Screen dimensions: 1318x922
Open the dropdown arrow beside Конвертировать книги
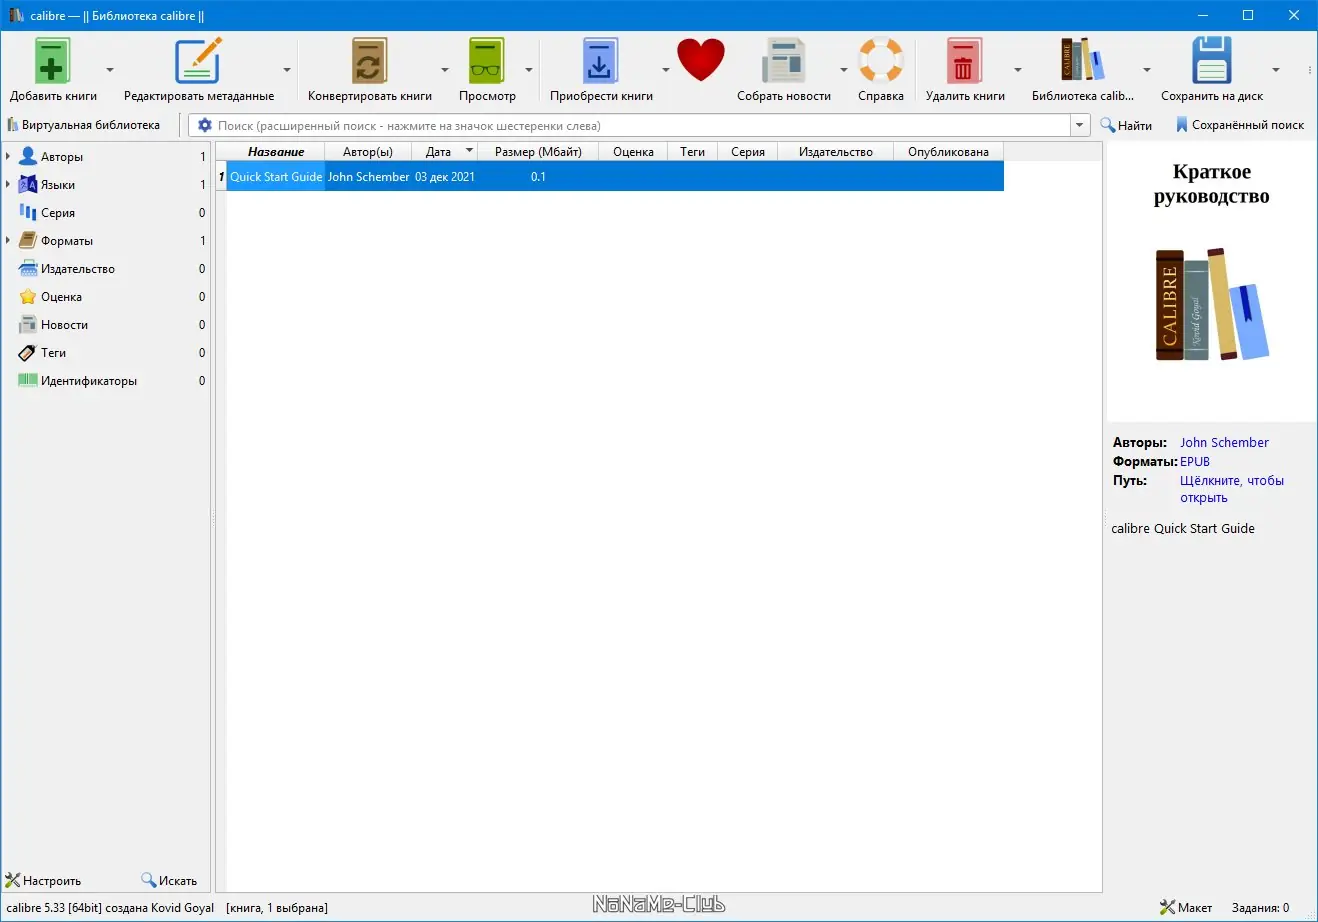(445, 70)
